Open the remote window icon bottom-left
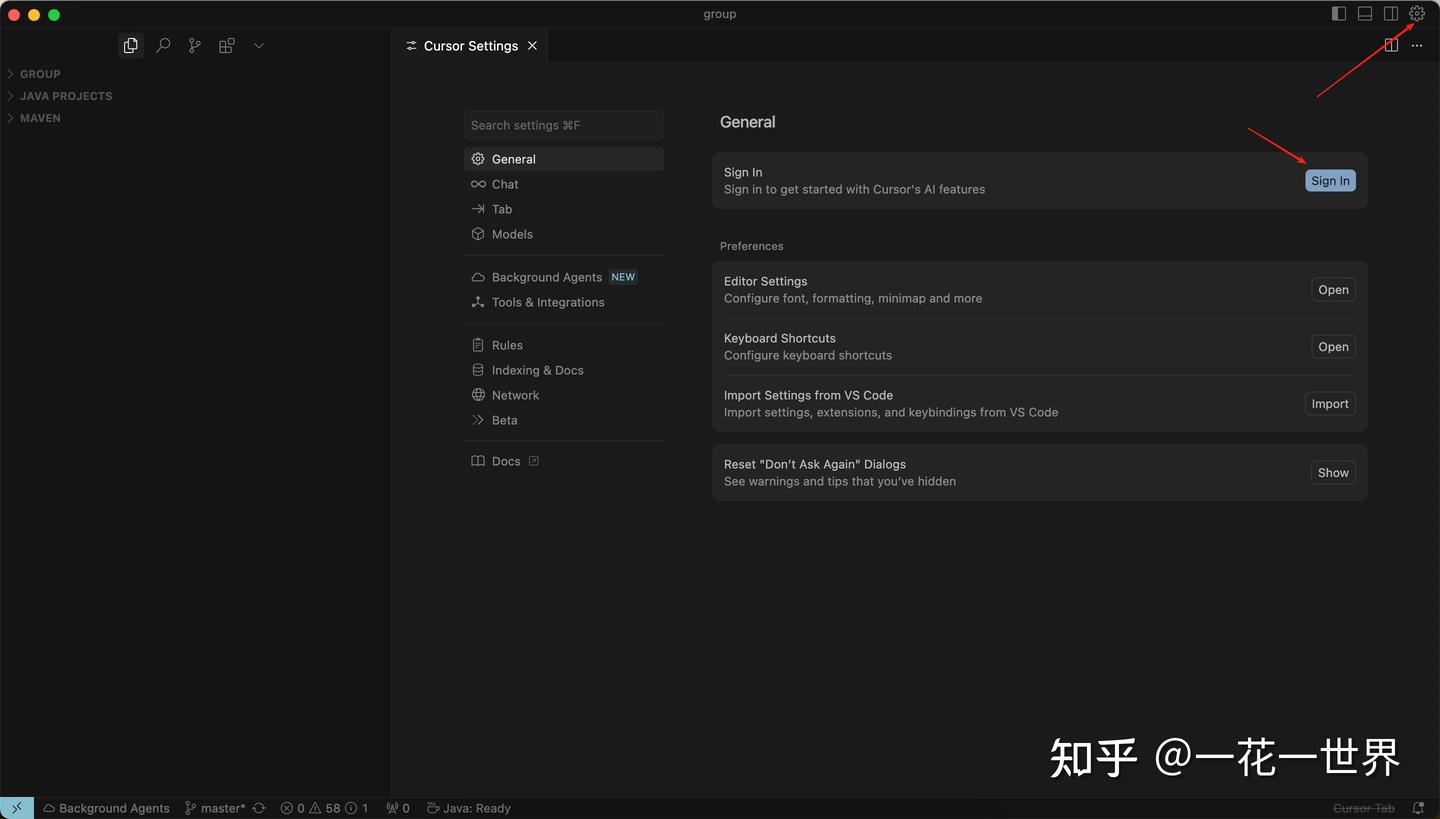 click(x=16, y=808)
